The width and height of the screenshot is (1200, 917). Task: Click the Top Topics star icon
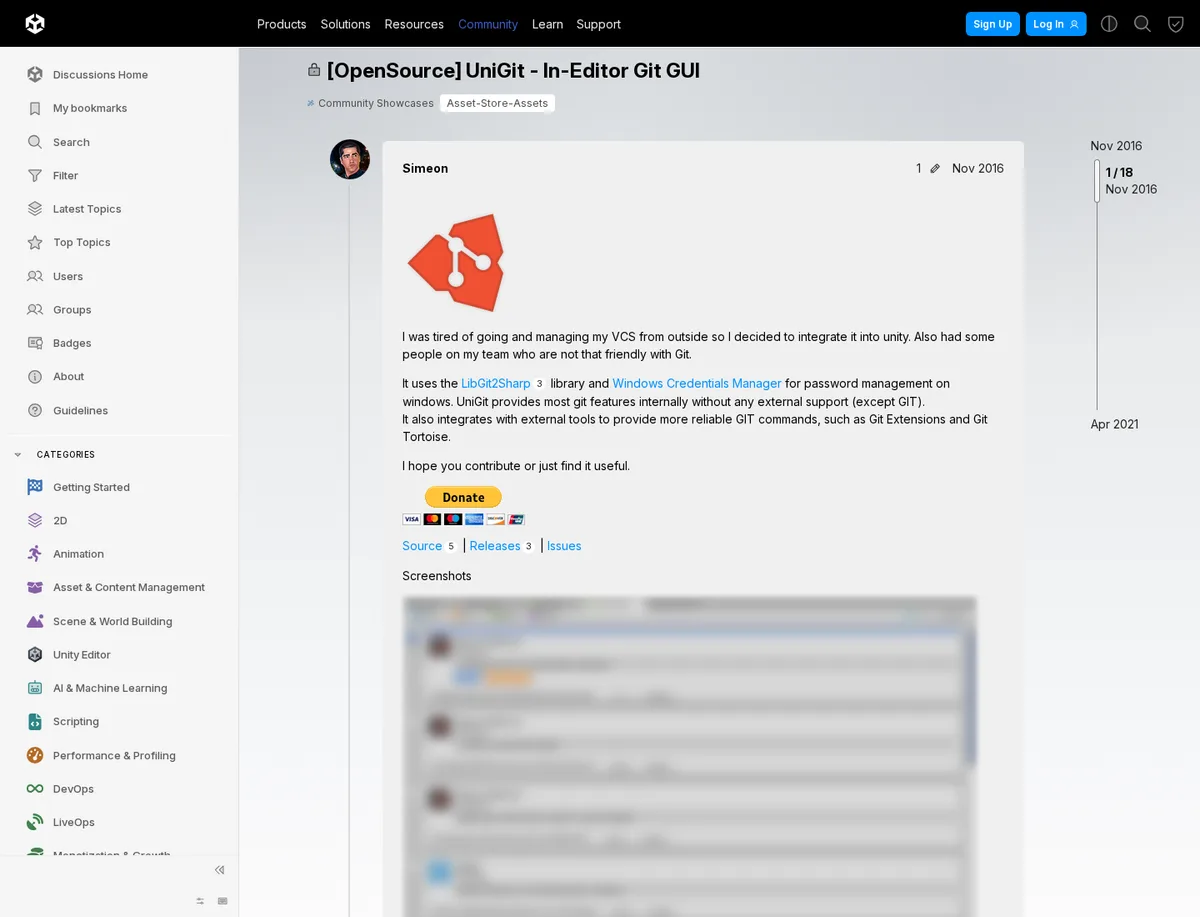(x=35, y=242)
